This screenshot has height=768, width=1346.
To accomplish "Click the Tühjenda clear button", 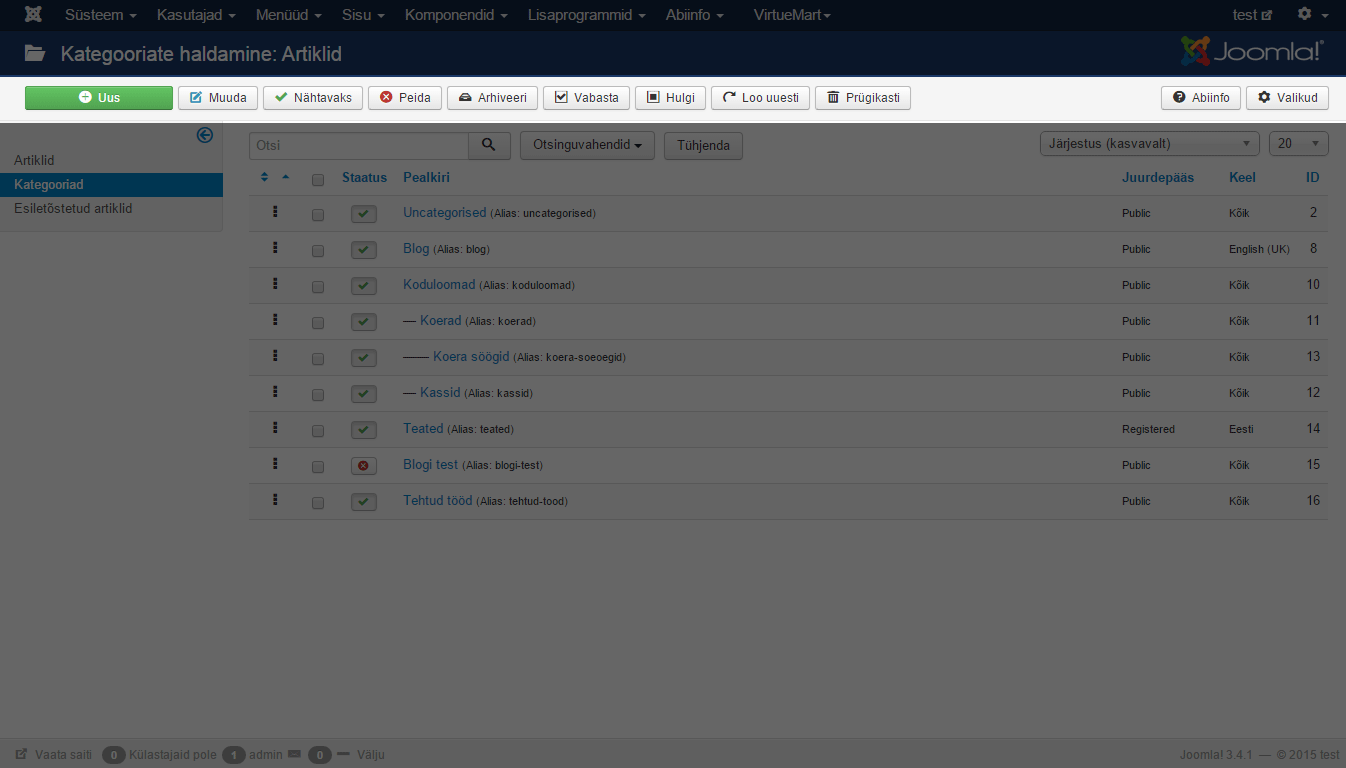I will click(x=703, y=145).
